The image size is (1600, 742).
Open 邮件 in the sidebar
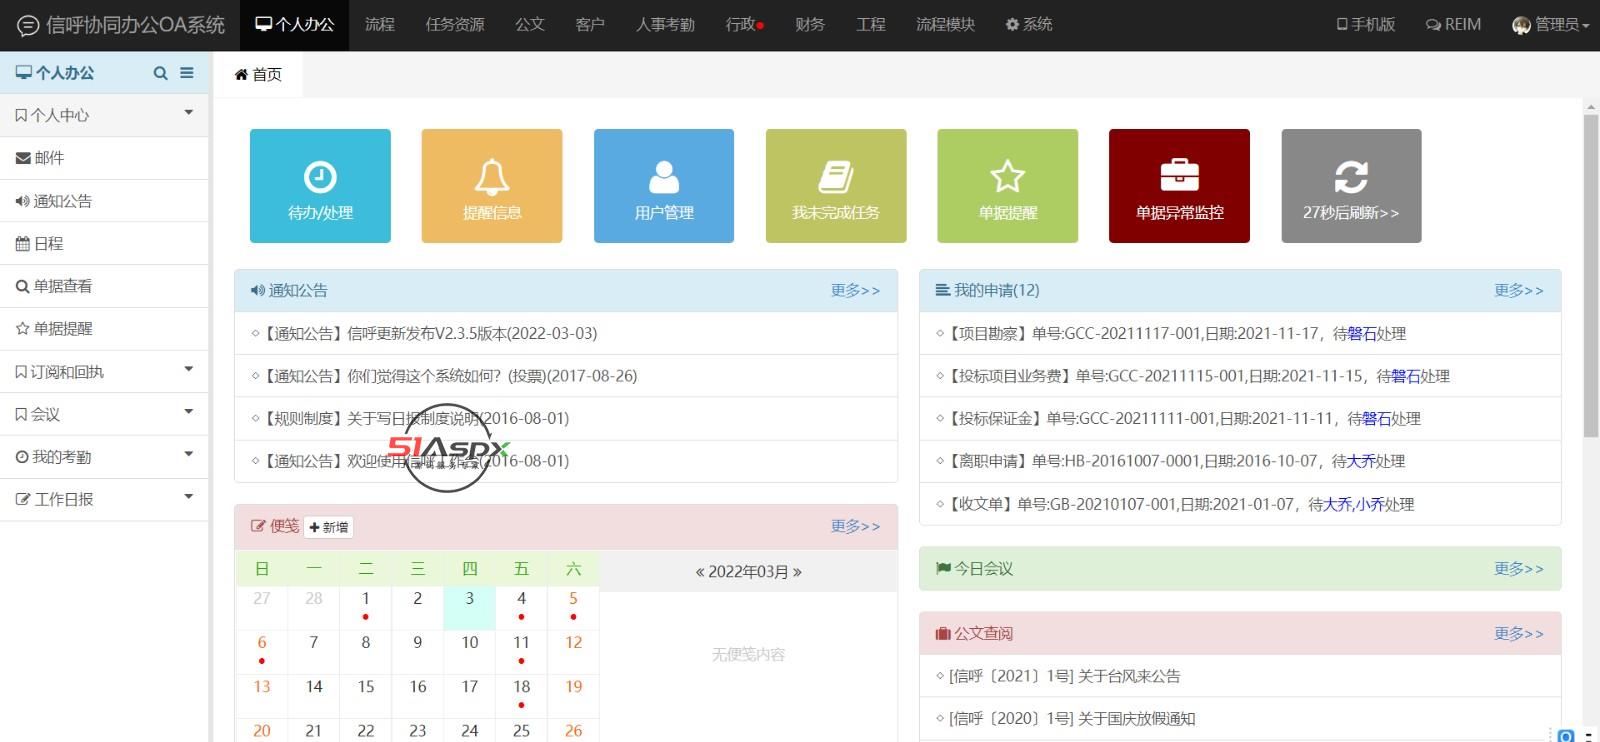point(104,158)
